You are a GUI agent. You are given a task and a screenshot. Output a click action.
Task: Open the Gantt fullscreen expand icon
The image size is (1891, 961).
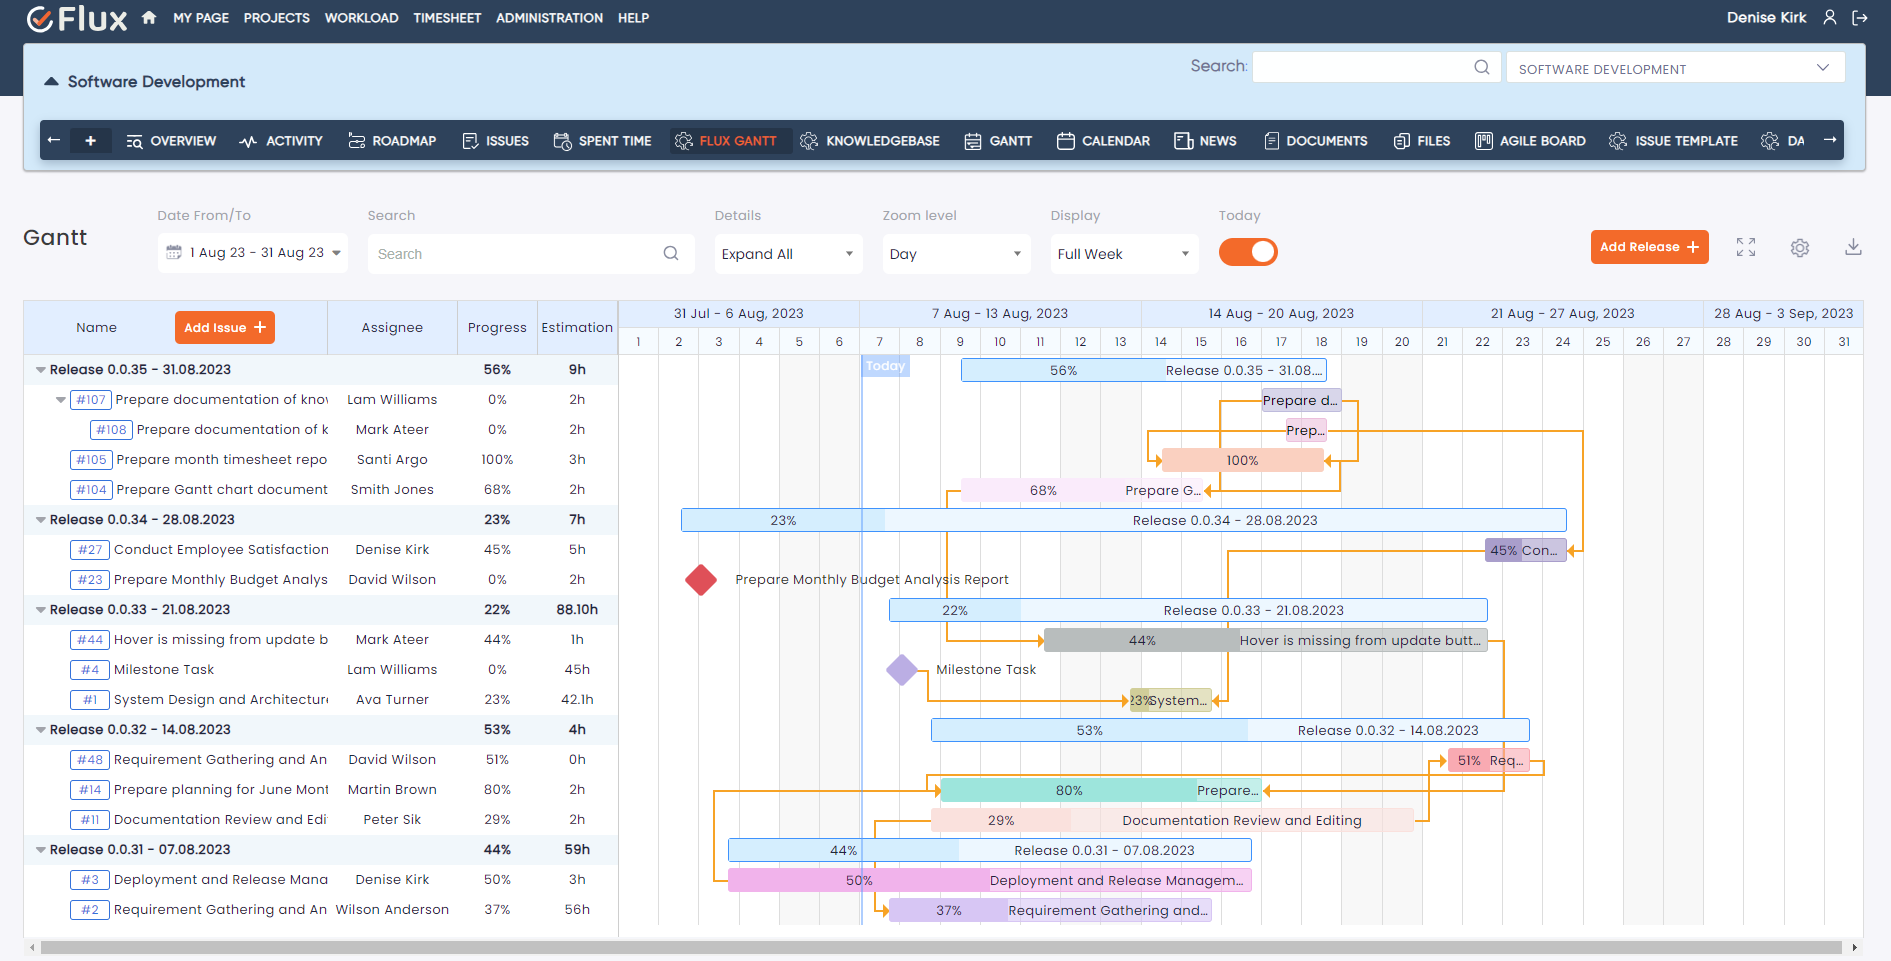point(1746,247)
